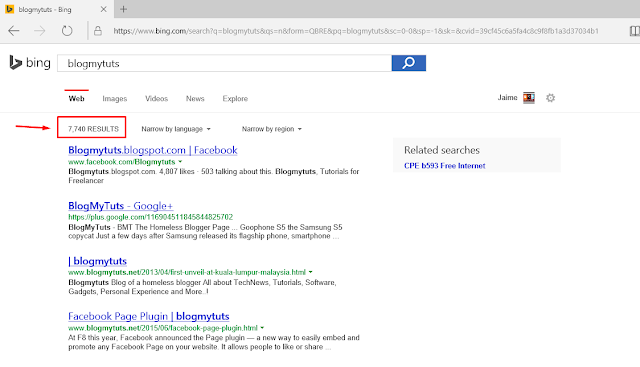Viewport: 640px width, 367px height.
Task: Expand Narrow by language dropdown
Action: (176, 129)
